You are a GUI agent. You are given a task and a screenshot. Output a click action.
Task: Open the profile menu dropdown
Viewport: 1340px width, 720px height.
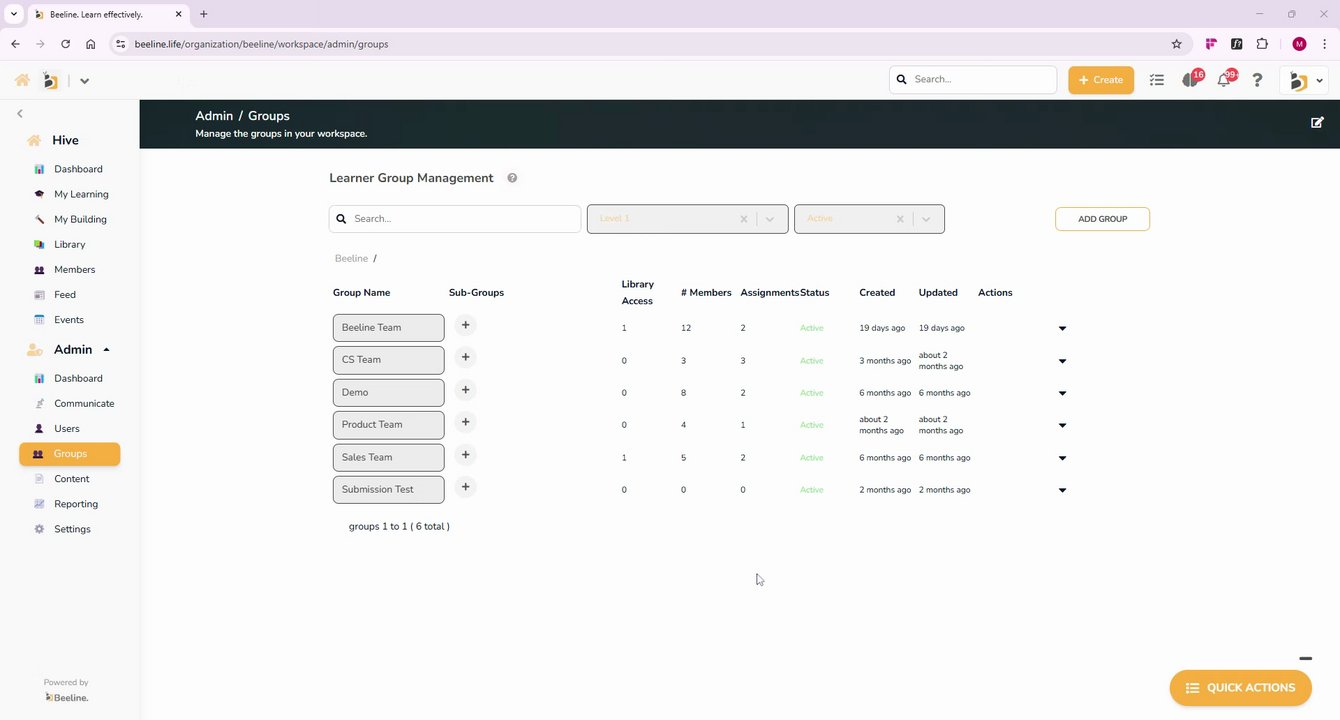pos(1304,80)
